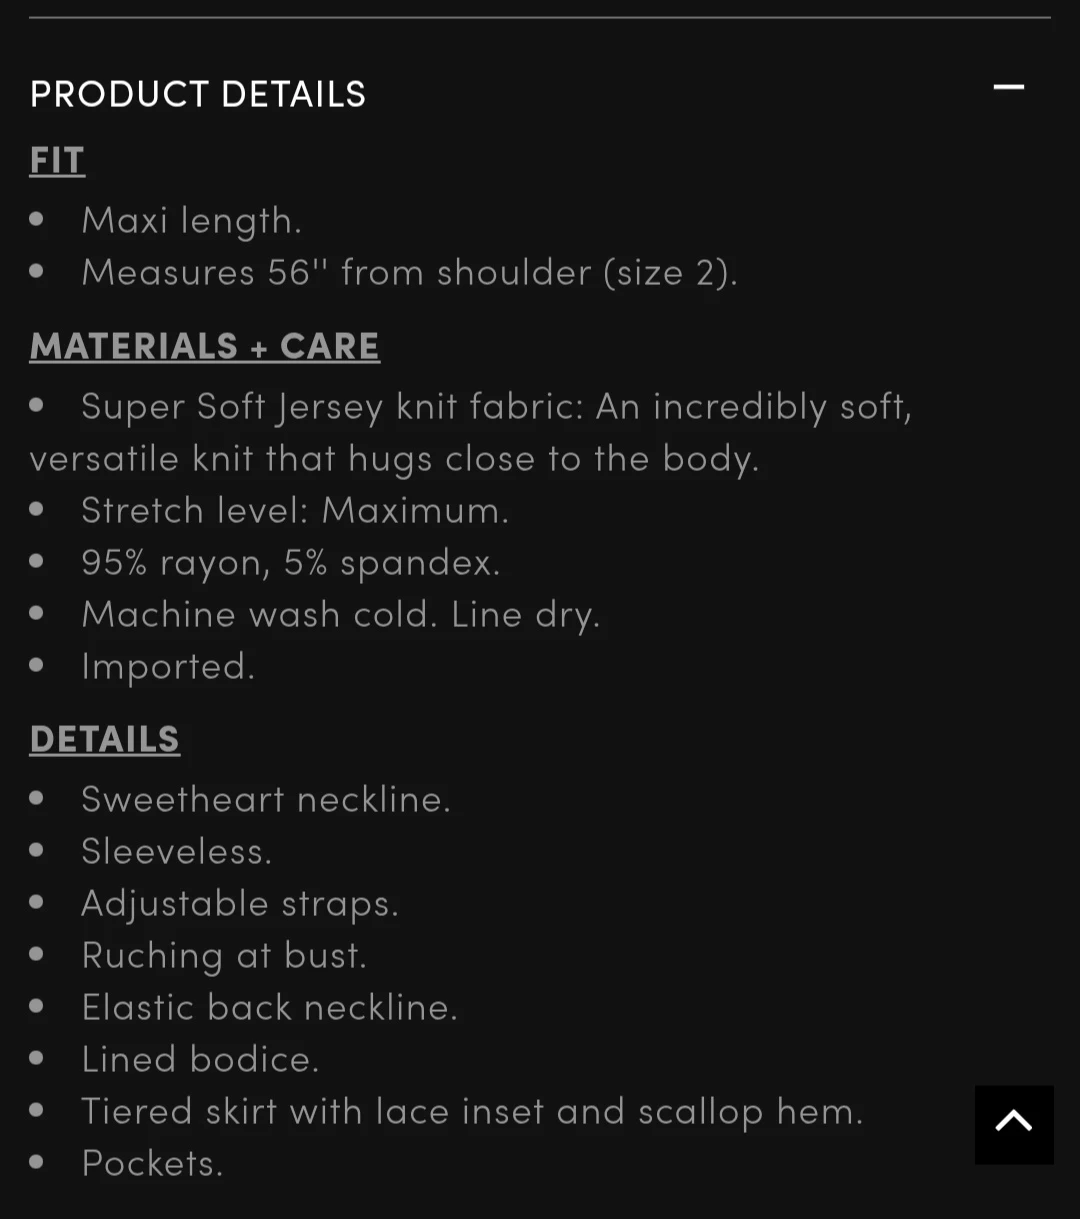
Task: Click the 'Elastic back neckline.' bullet
Action: (270, 1007)
